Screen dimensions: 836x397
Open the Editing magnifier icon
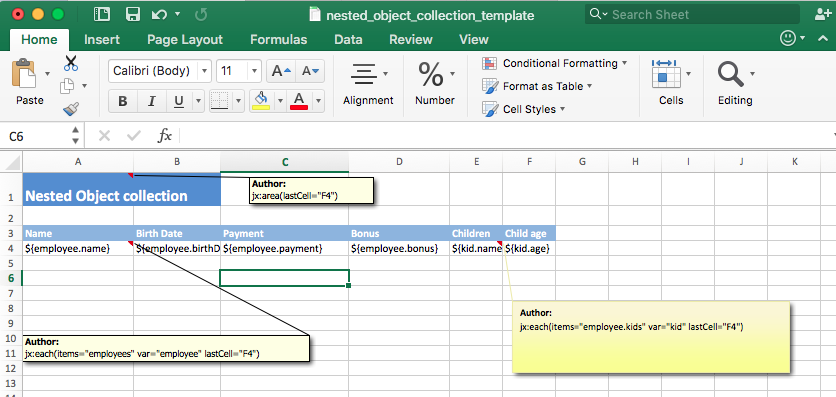coord(730,74)
